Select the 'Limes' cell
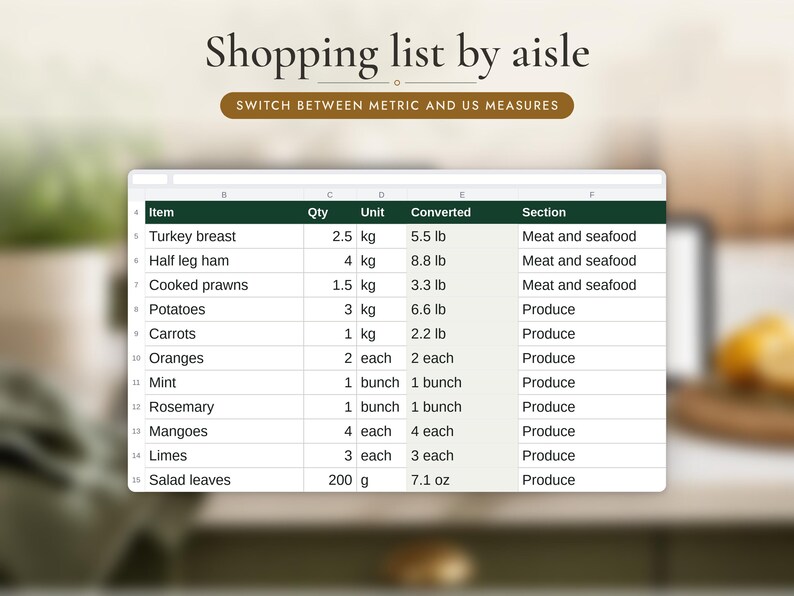The image size is (794, 596). [x=224, y=455]
